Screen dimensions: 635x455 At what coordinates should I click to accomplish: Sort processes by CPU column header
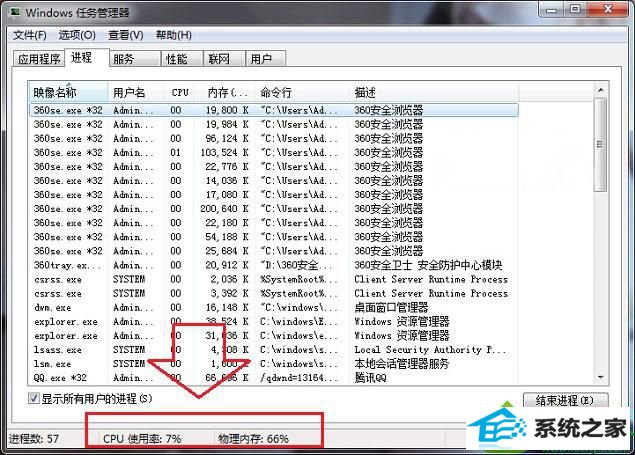(179, 92)
